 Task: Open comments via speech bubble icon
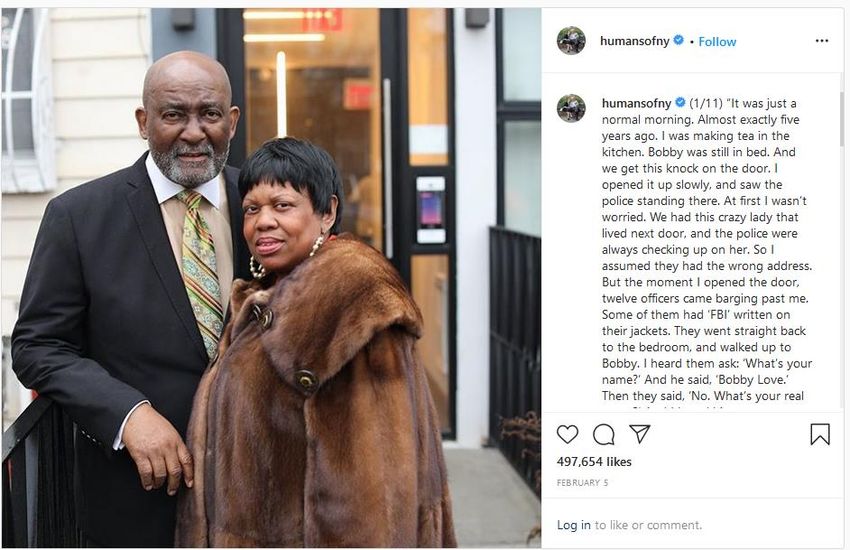click(603, 434)
